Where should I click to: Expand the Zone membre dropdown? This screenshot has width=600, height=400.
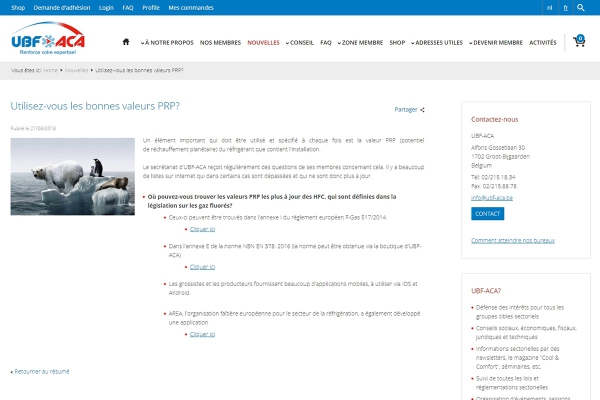coord(360,42)
